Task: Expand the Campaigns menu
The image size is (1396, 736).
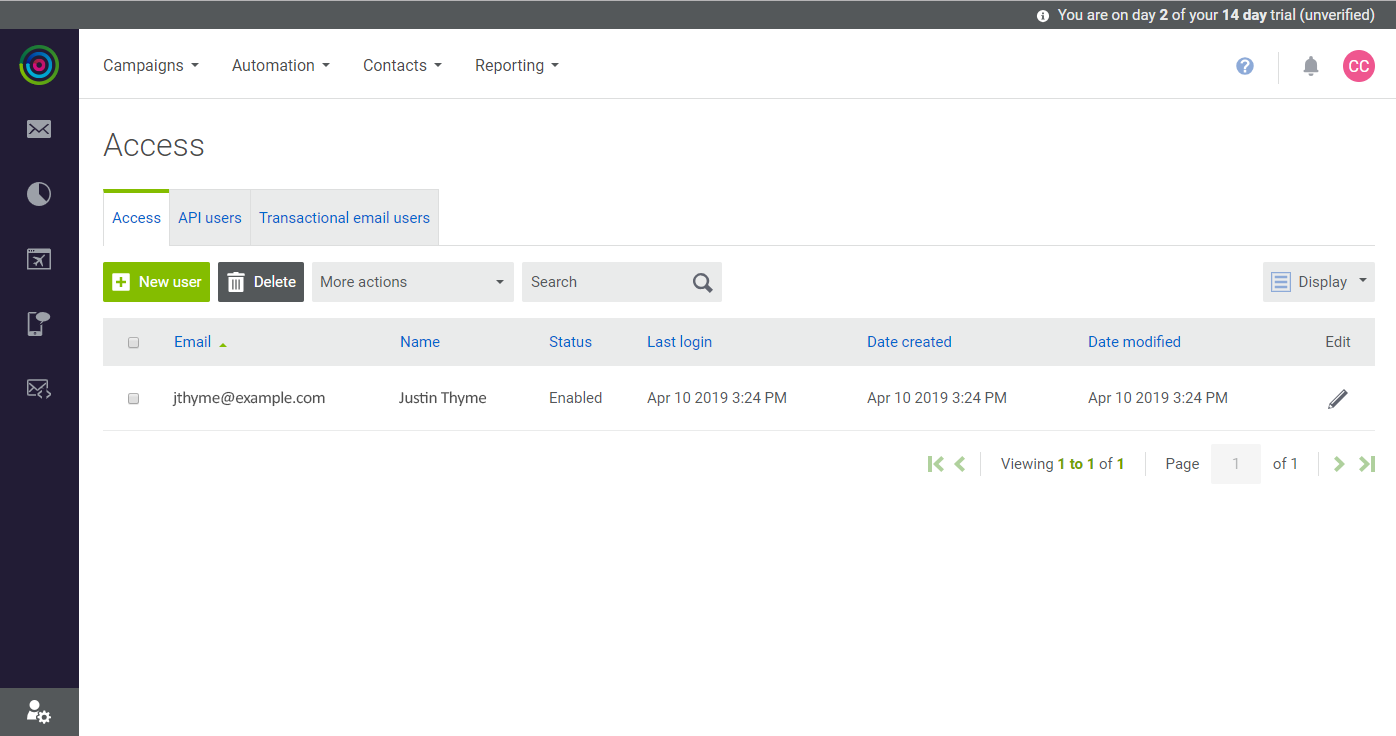Action: tap(151, 66)
